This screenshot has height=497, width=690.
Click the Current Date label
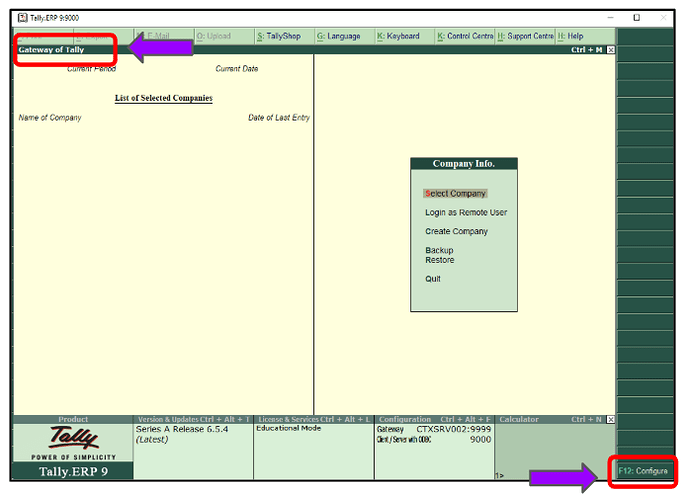click(x=237, y=69)
